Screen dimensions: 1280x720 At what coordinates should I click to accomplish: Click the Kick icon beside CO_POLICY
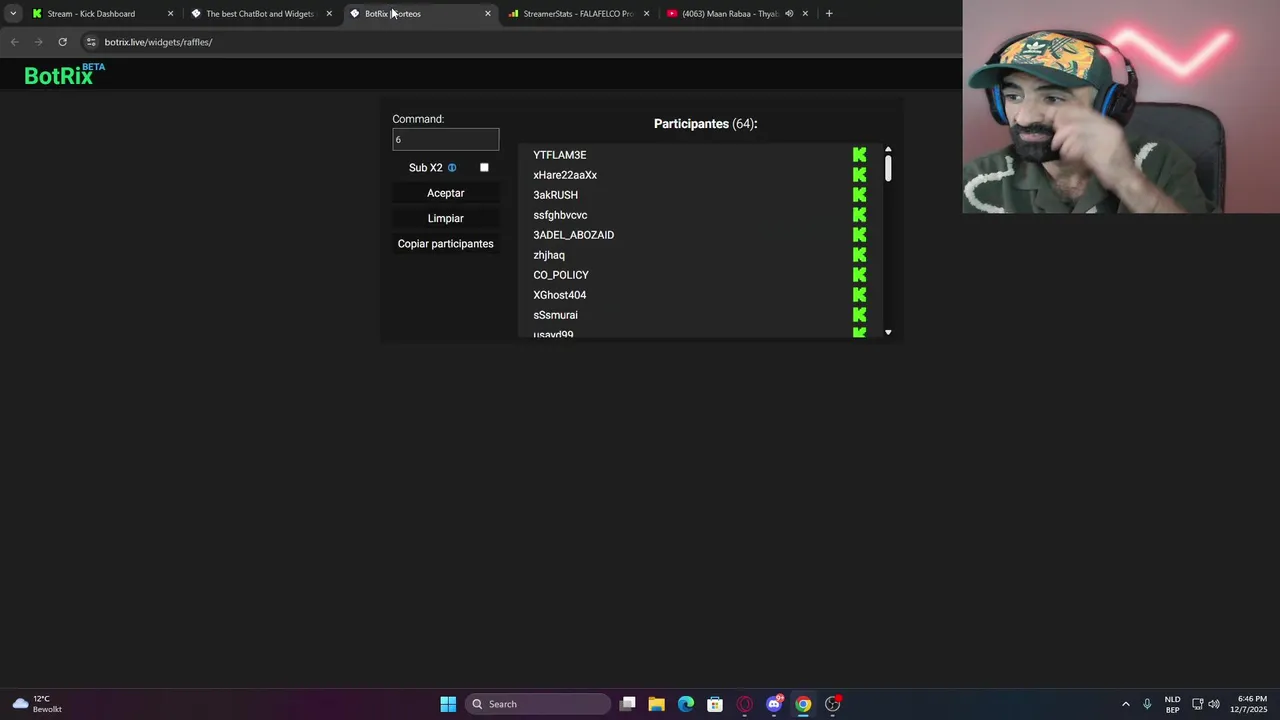pos(859,275)
